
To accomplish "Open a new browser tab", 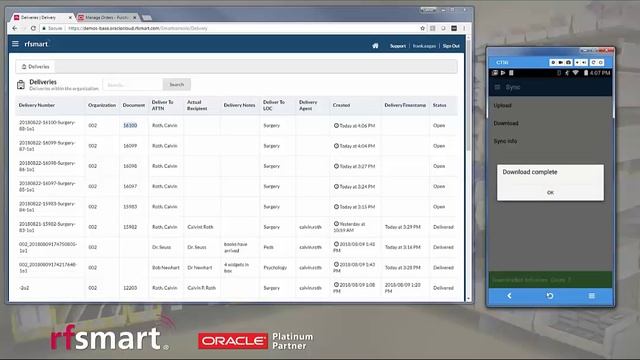I will pos(147,18).
